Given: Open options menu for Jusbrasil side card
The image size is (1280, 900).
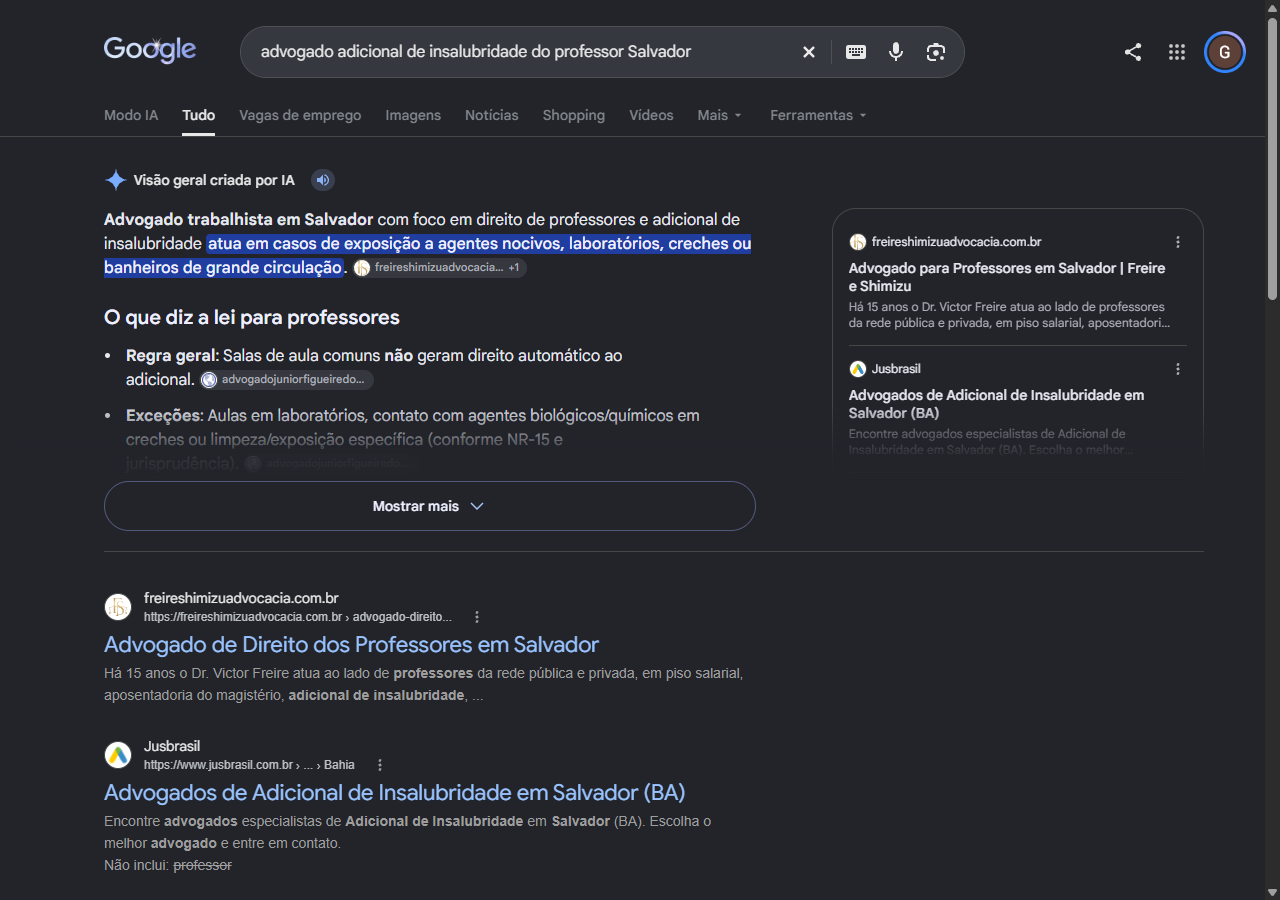Looking at the screenshot, I should (1178, 369).
